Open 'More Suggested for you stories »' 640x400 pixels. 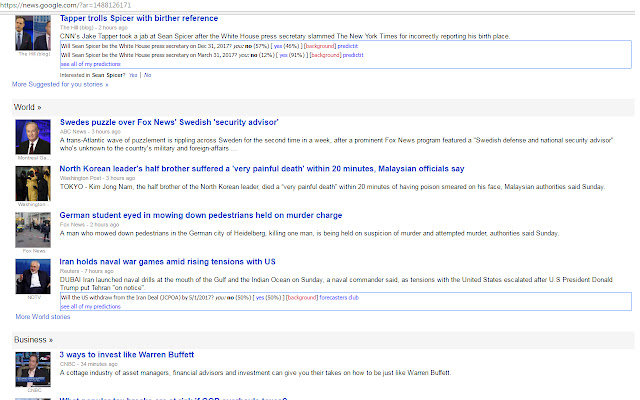point(60,84)
